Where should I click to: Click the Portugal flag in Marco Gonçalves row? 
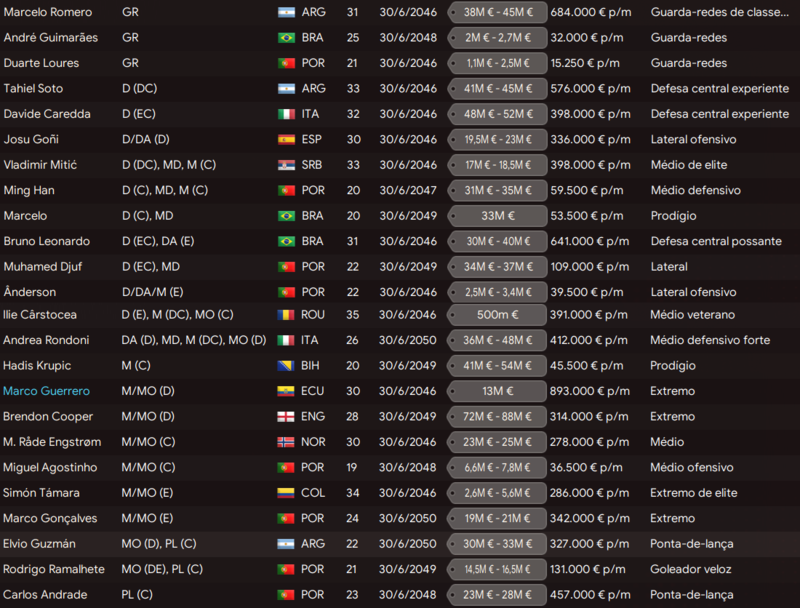(286, 519)
